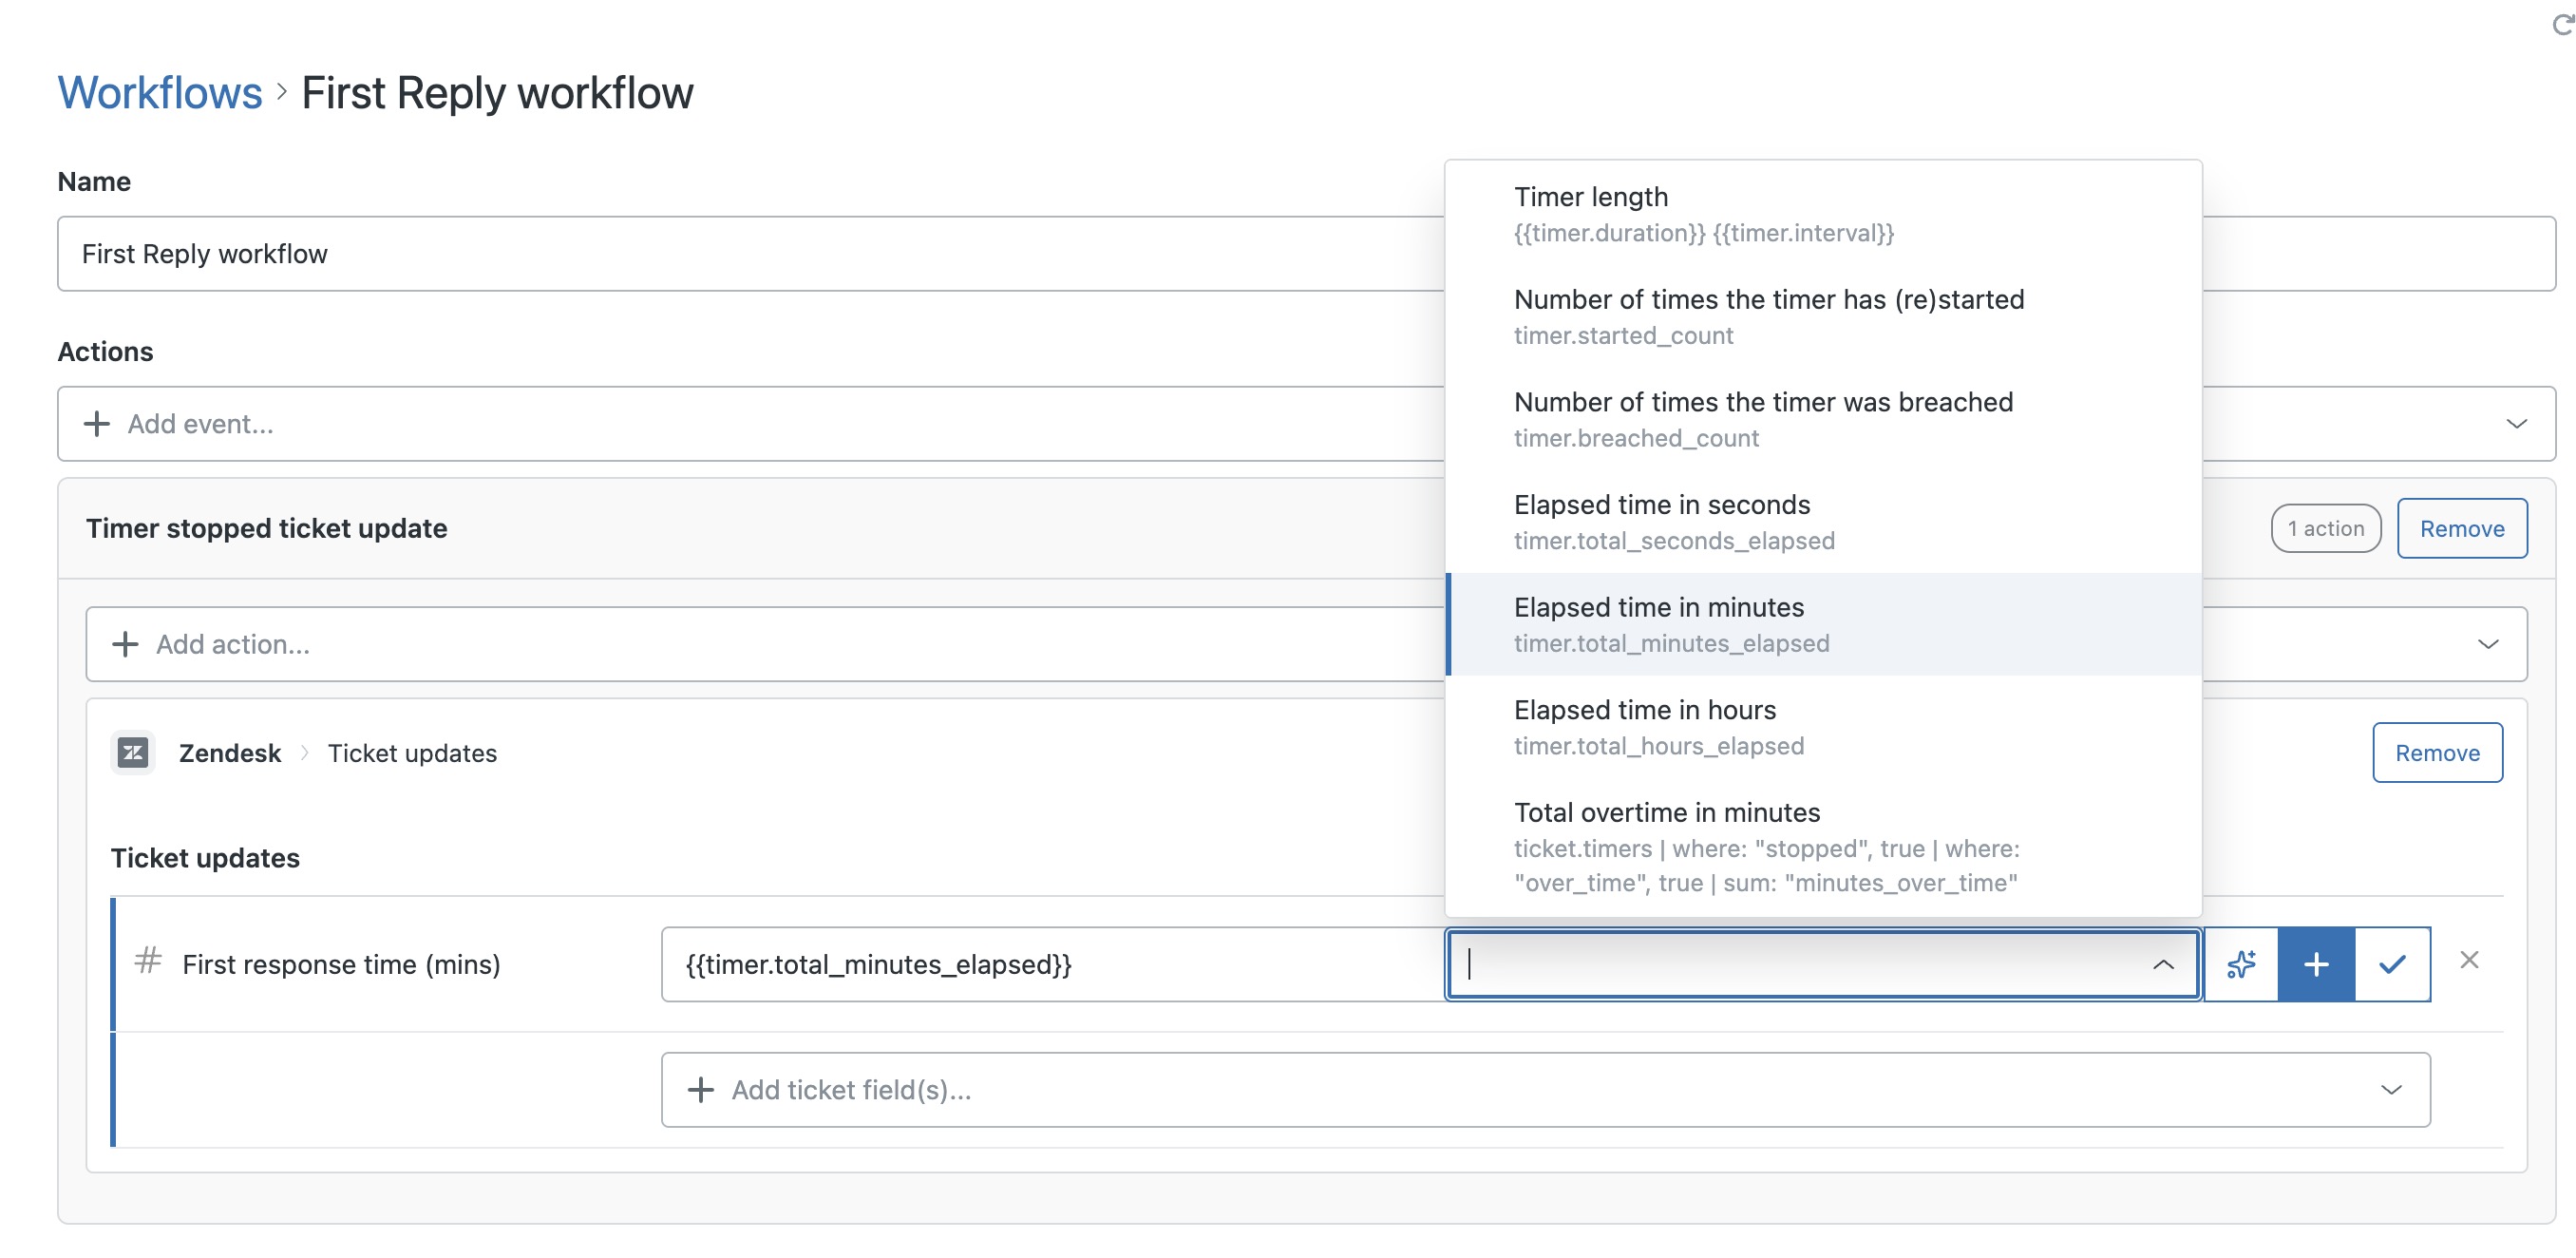Click the refresh icon at top right
Image resolution: width=2576 pixels, height=1258 pixels.
[x=2562, y=24]
